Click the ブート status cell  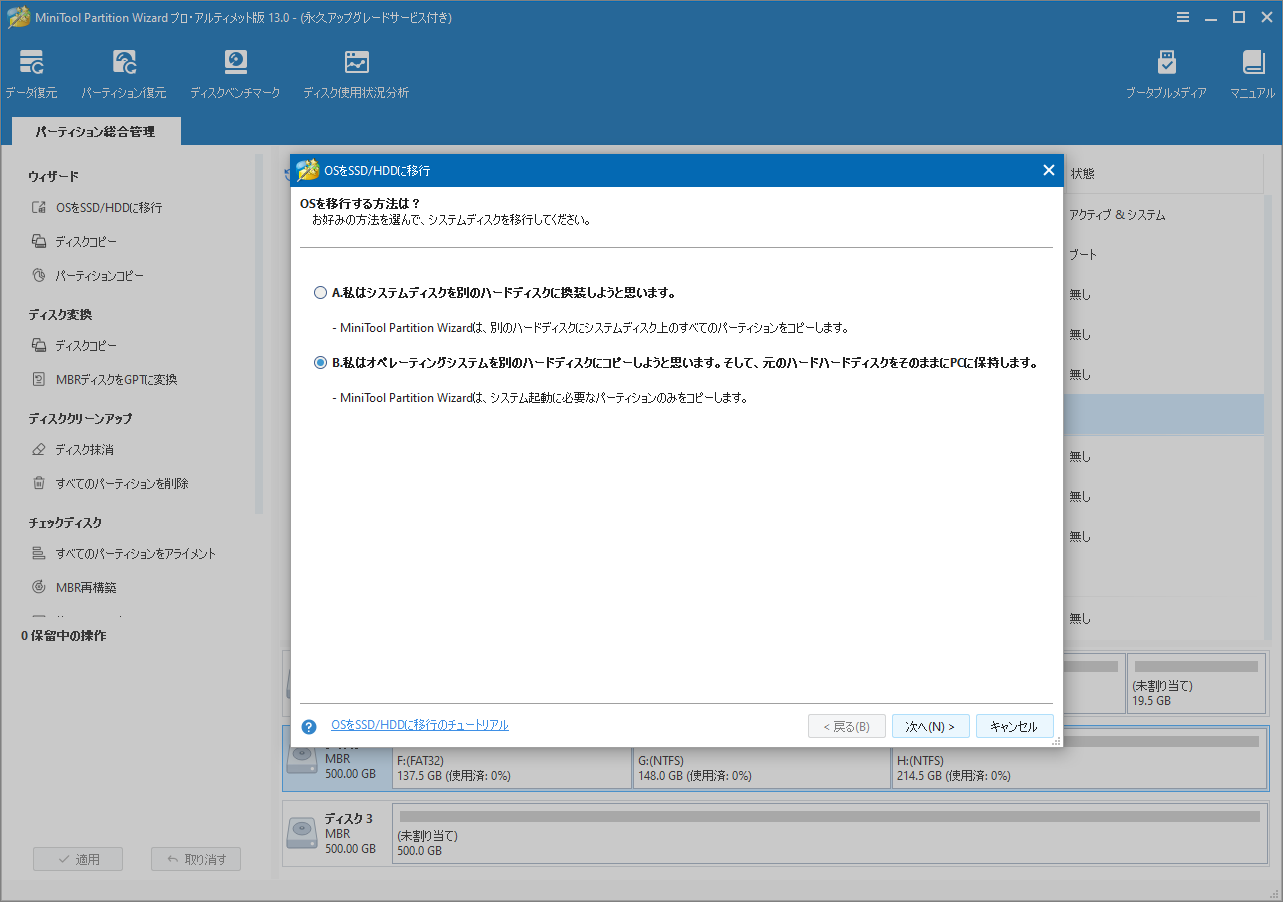[x=1083, y=255]
